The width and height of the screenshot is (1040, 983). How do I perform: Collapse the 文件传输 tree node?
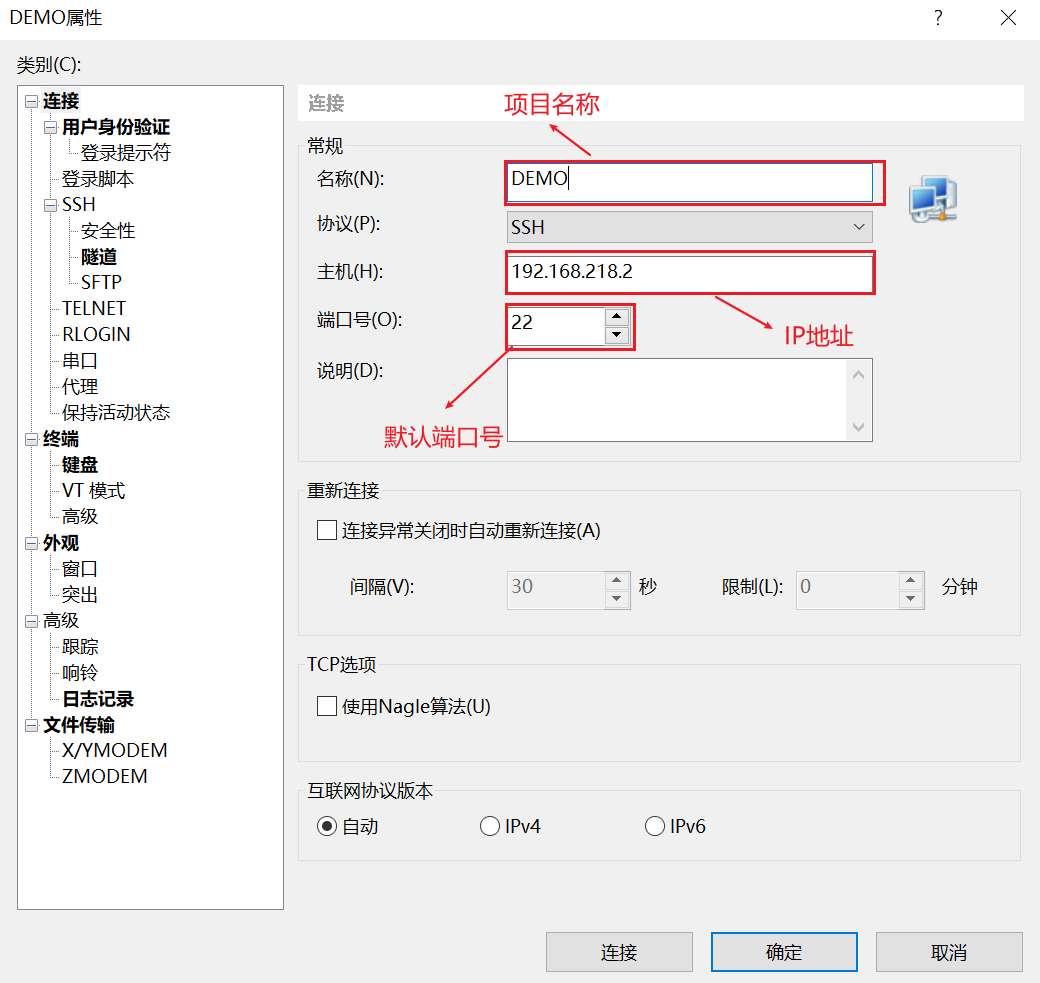coord(31,725)
